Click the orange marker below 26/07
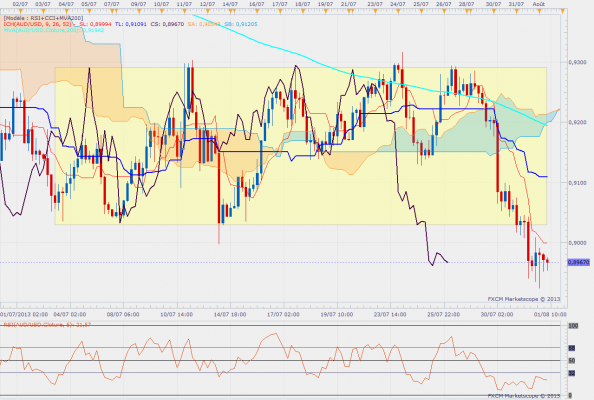Screen dimensions: 594x400 click(x=444, y=11)
